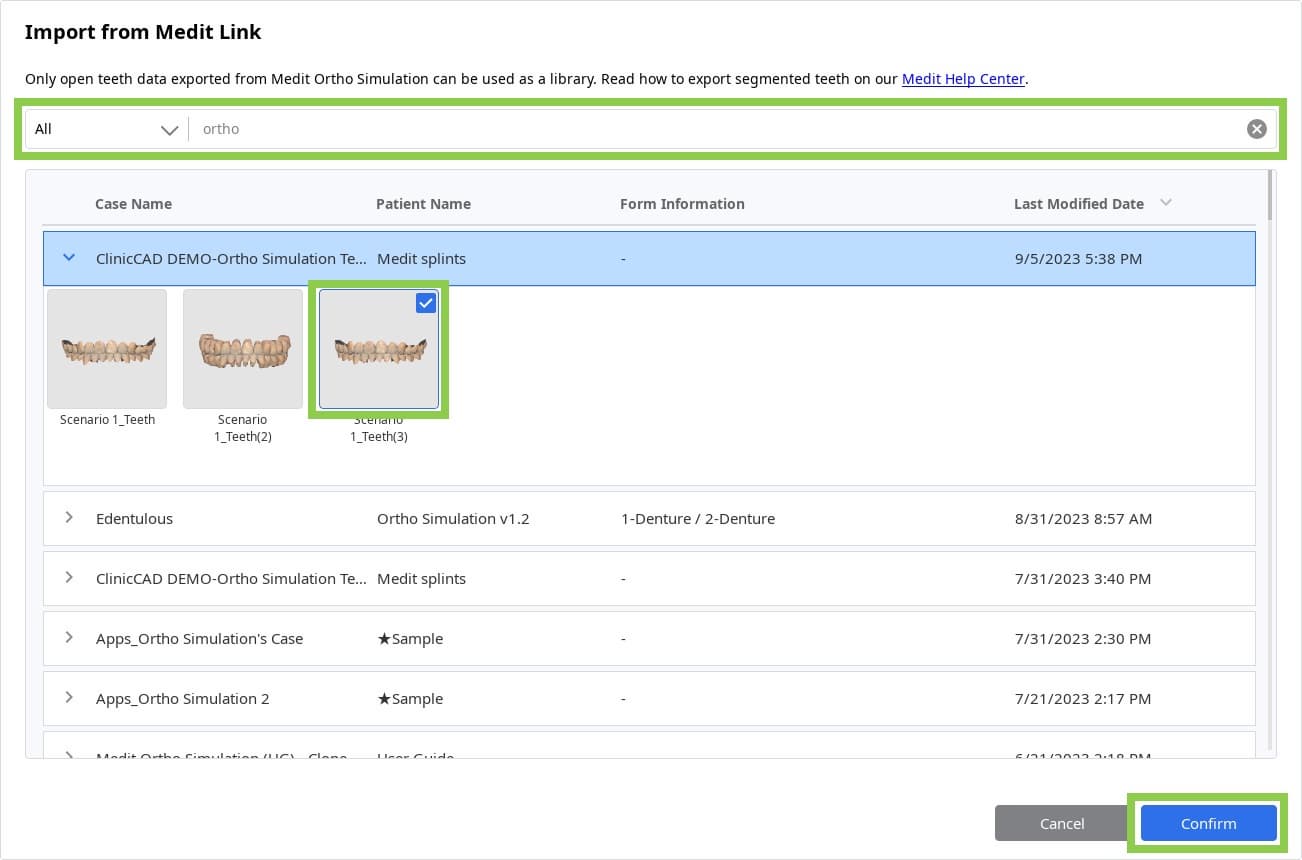Click the Scenario 1_Teeth(3) thumbnail
This screenshot has height=860, width=1302.
[x=379, y=349]
